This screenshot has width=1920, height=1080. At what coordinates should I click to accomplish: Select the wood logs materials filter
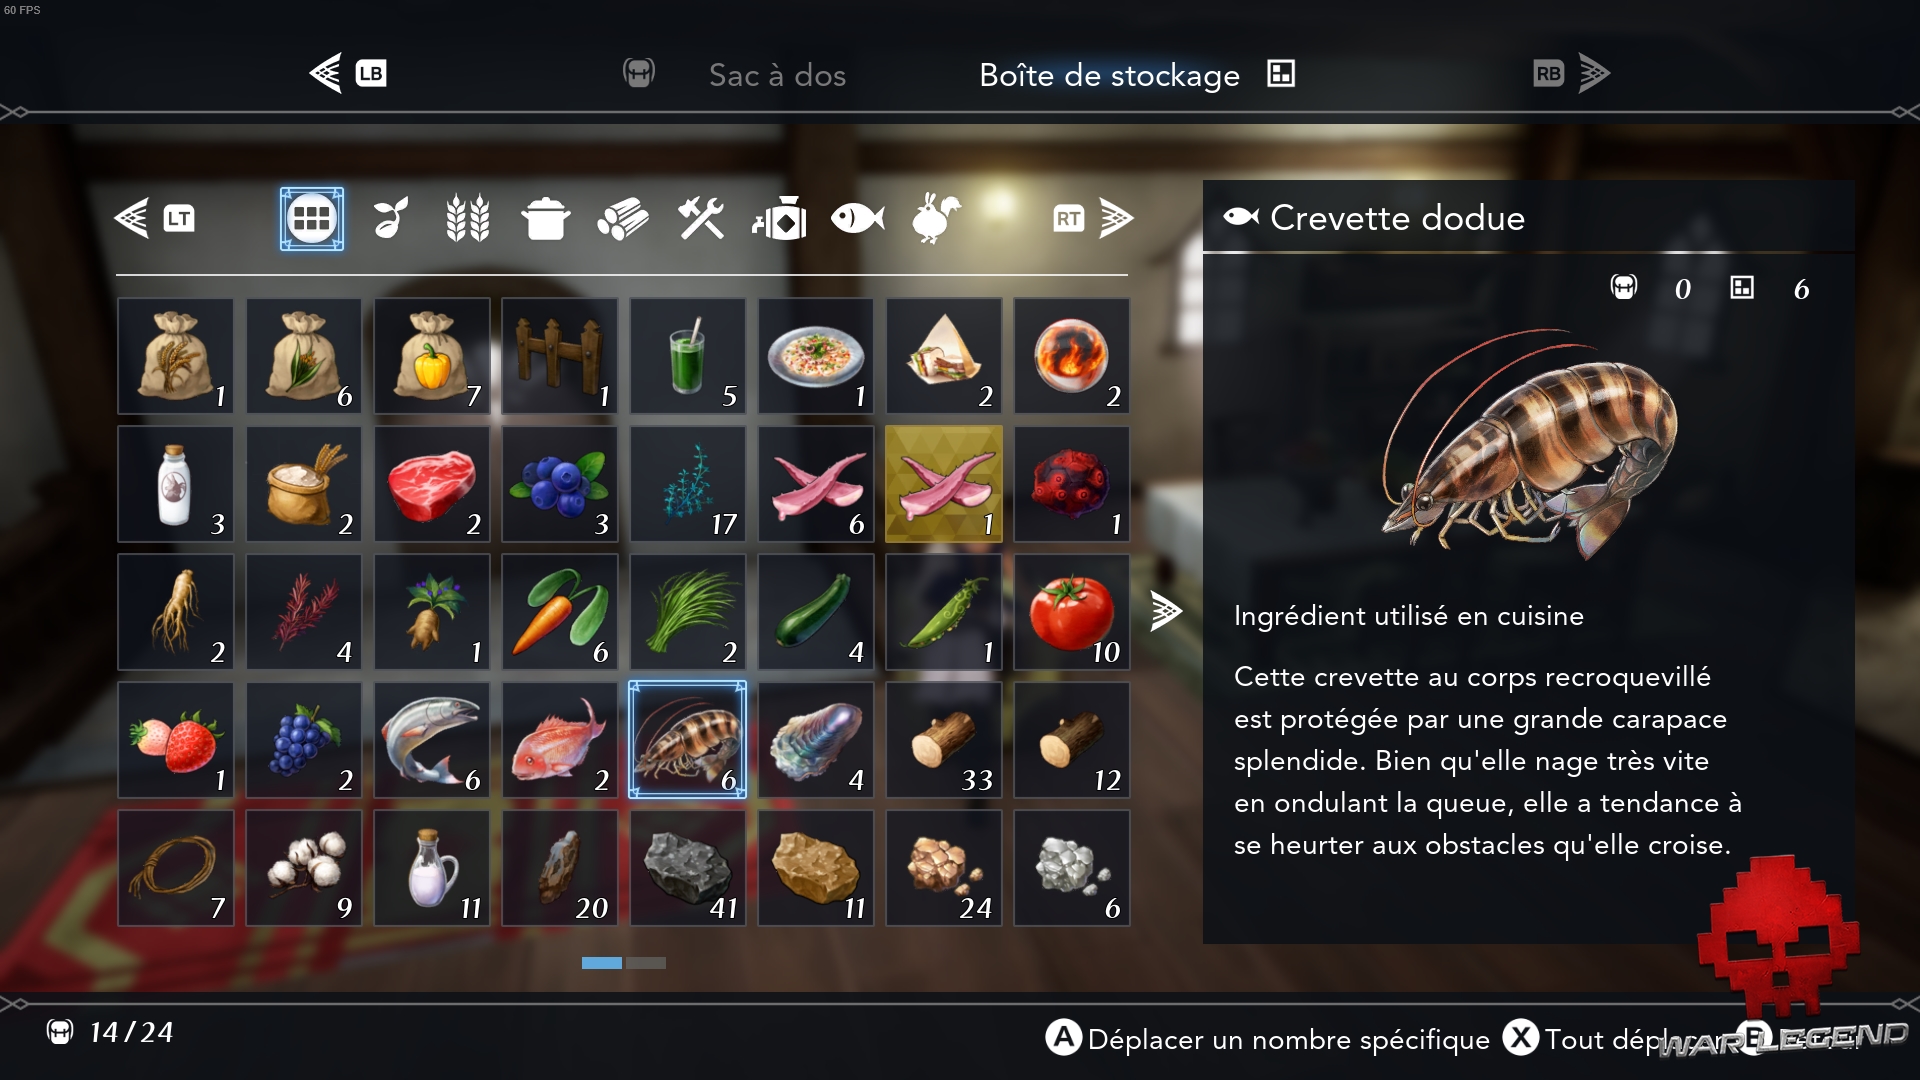pyautogui.click(x=623, y=218)
